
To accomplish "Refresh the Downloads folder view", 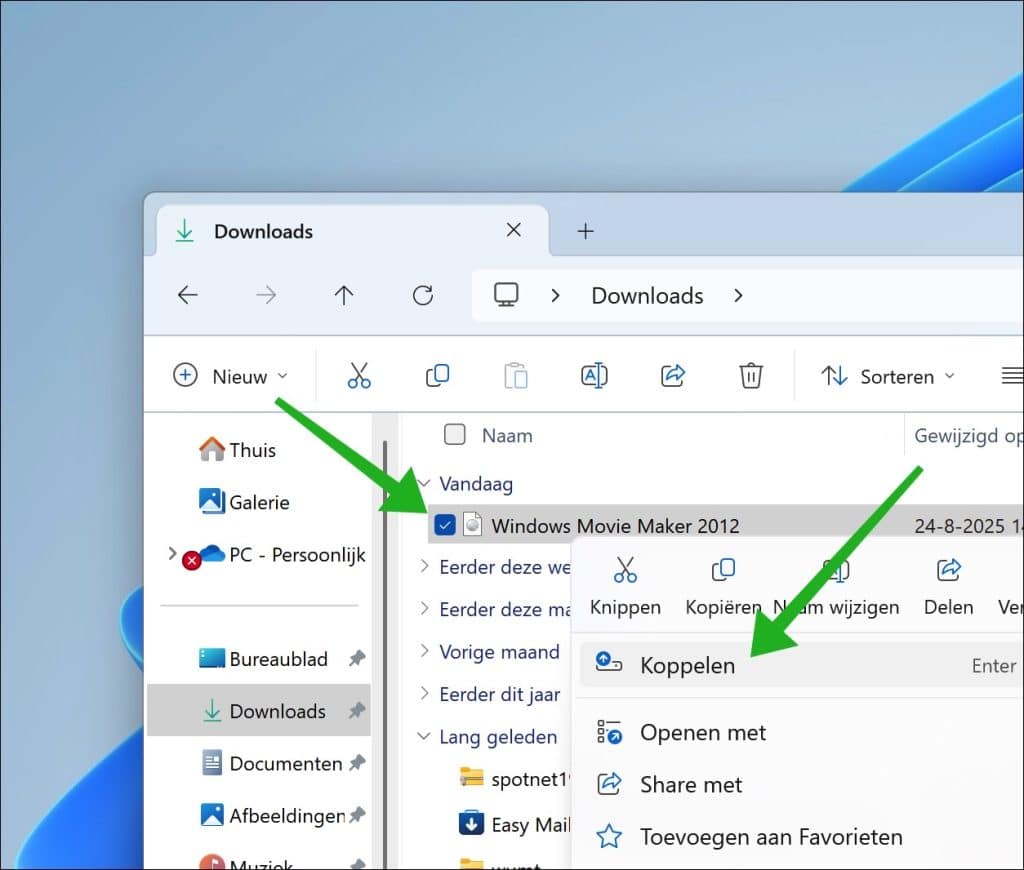I will pyautogui.click(x=423, y=295).
